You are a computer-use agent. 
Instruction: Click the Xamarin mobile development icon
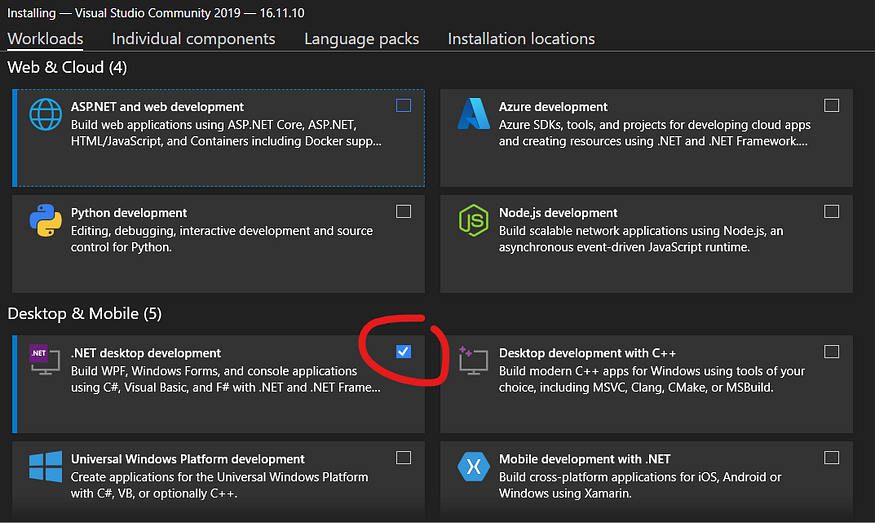(x=473, y=466)
